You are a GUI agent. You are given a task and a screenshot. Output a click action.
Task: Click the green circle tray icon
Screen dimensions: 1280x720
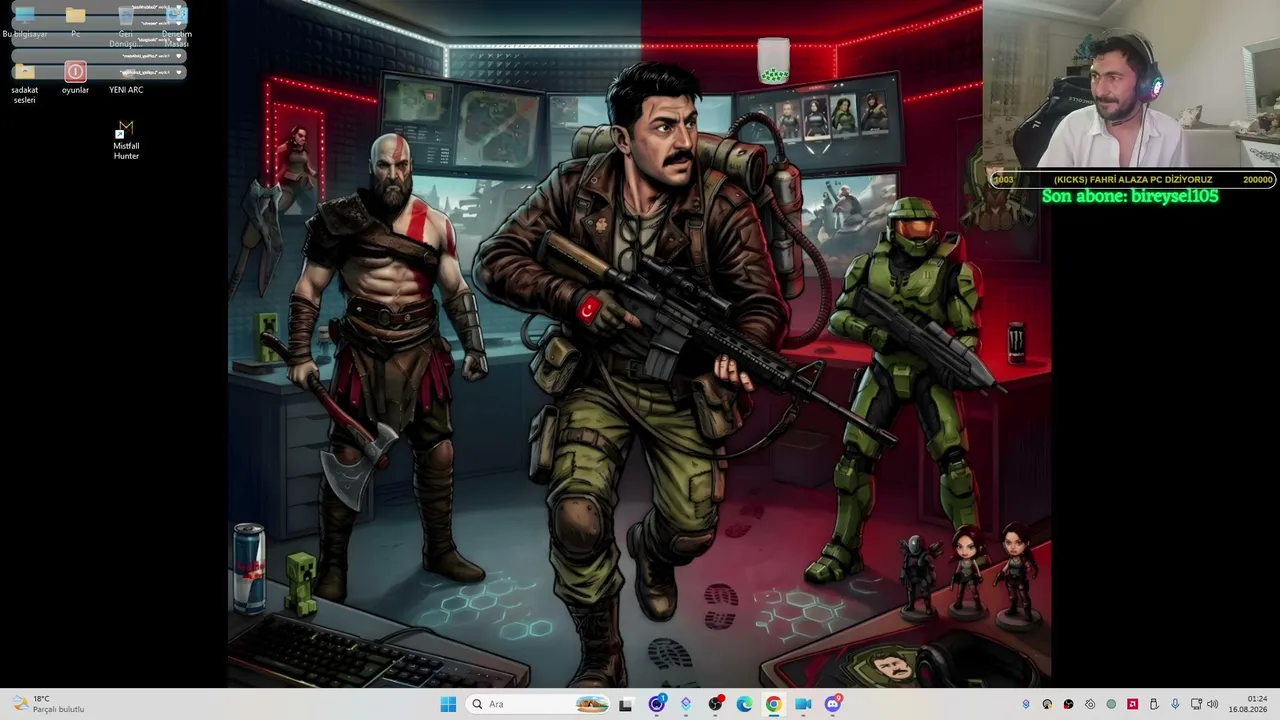tap(1111, 704)
